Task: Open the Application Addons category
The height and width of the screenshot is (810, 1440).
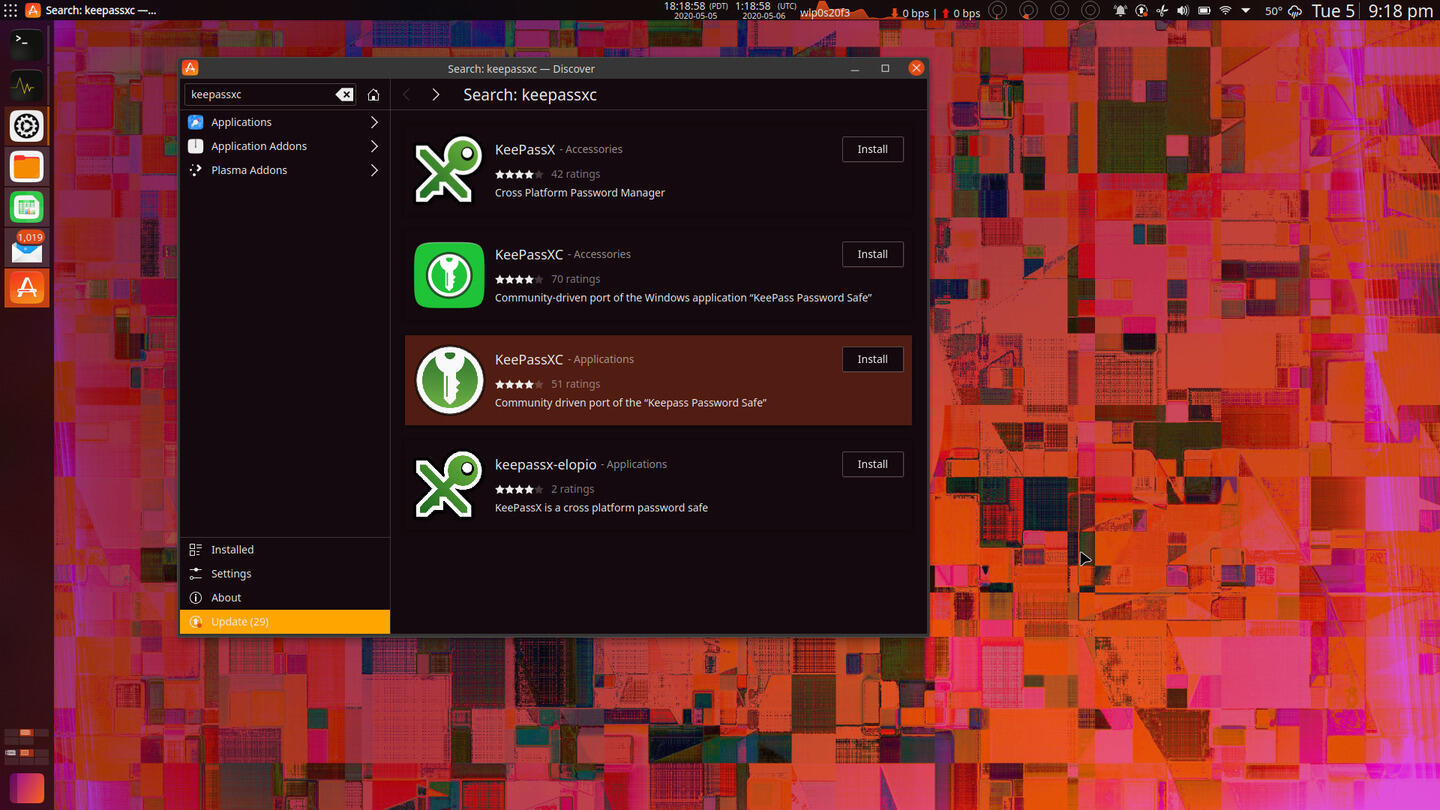Action: pyautogui.click(x=285, y=146)
